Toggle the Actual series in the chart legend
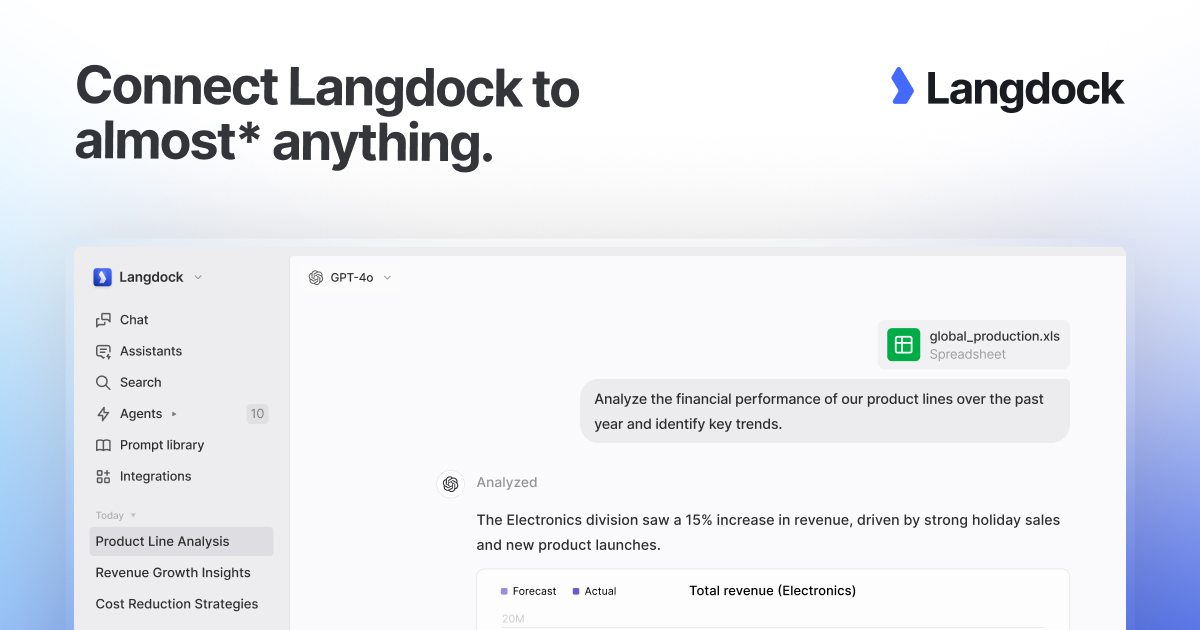The width and height of the screenshot is (1200, 630). (x=576, y=591)
